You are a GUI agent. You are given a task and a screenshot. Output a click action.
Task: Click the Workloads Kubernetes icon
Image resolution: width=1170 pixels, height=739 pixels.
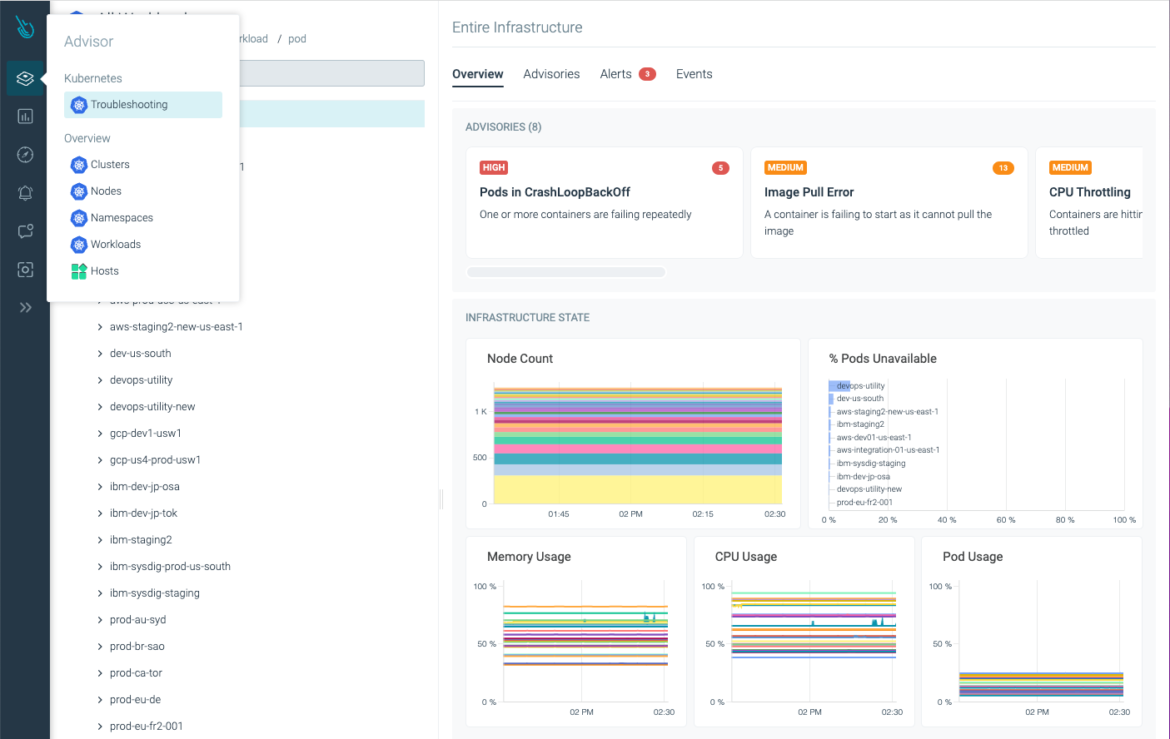(79, 245)
